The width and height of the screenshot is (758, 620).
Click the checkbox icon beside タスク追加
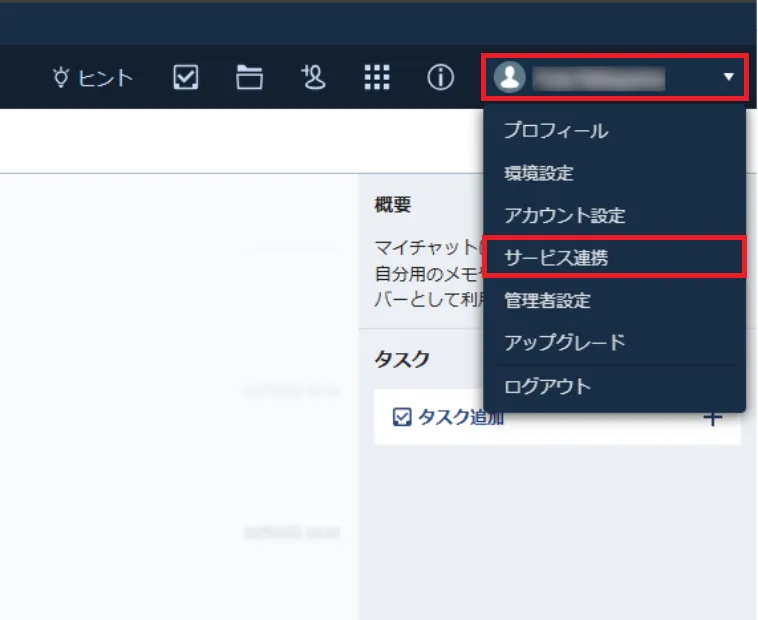coord(403,418)
